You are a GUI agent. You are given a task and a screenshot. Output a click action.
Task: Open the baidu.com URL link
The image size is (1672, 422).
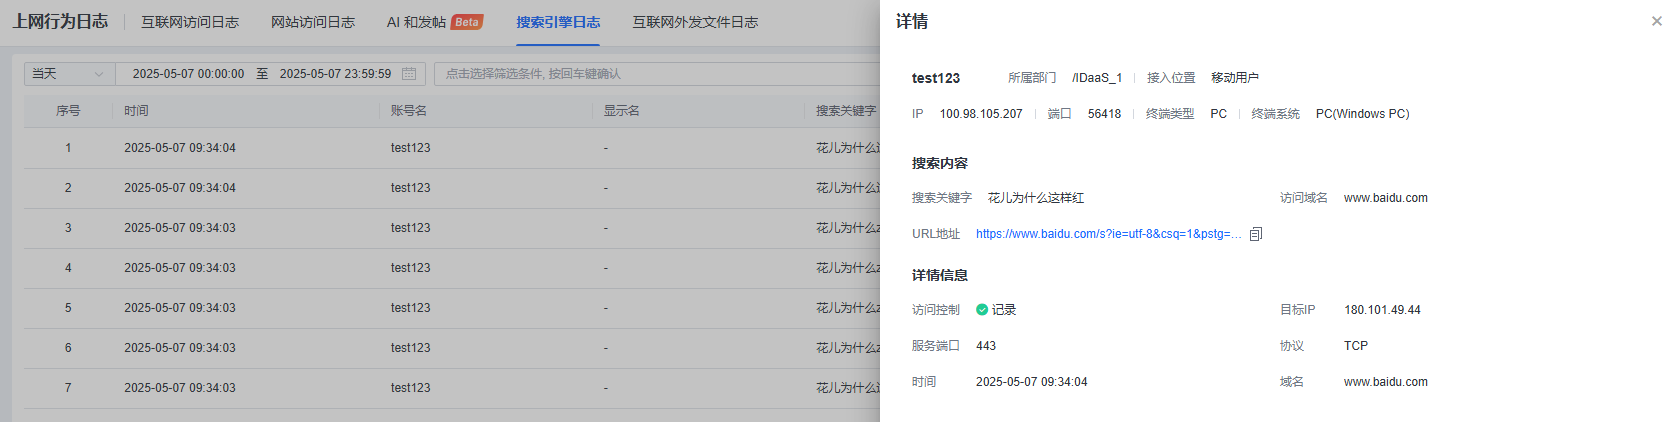1108,234
